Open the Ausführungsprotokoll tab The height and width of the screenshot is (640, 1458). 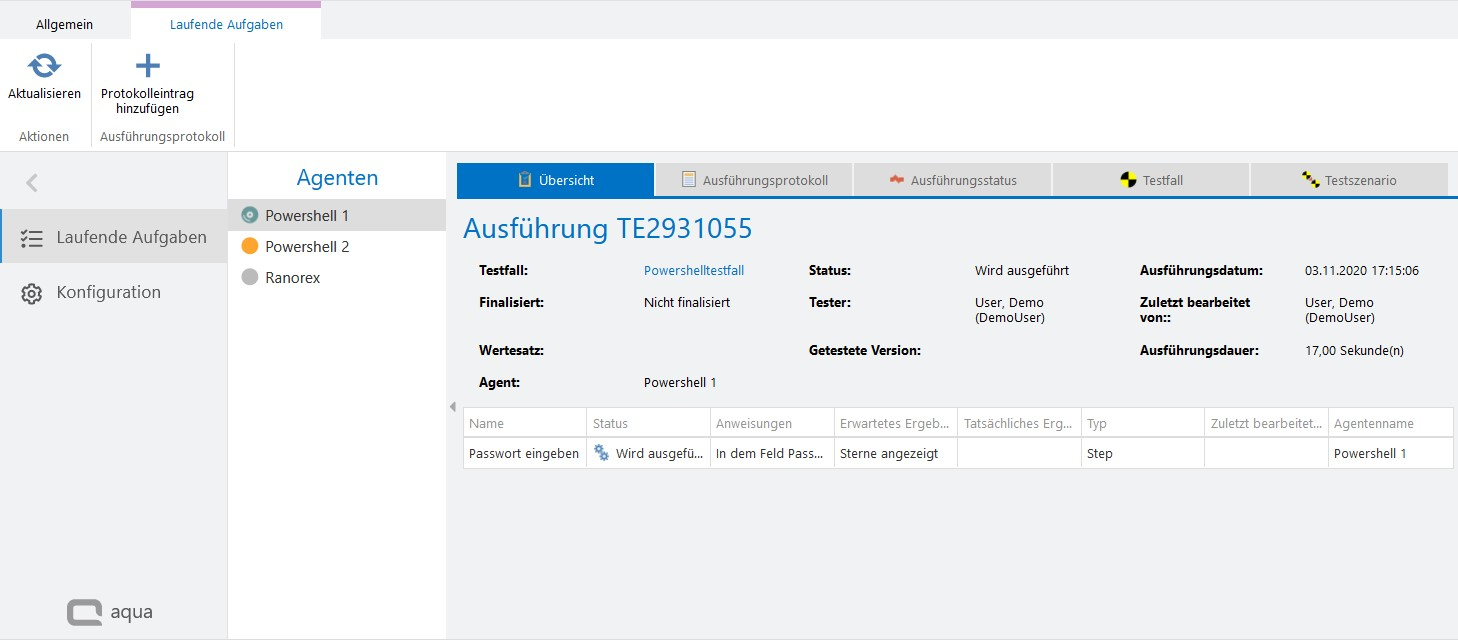pyautogui.click(x=754, y=180)
